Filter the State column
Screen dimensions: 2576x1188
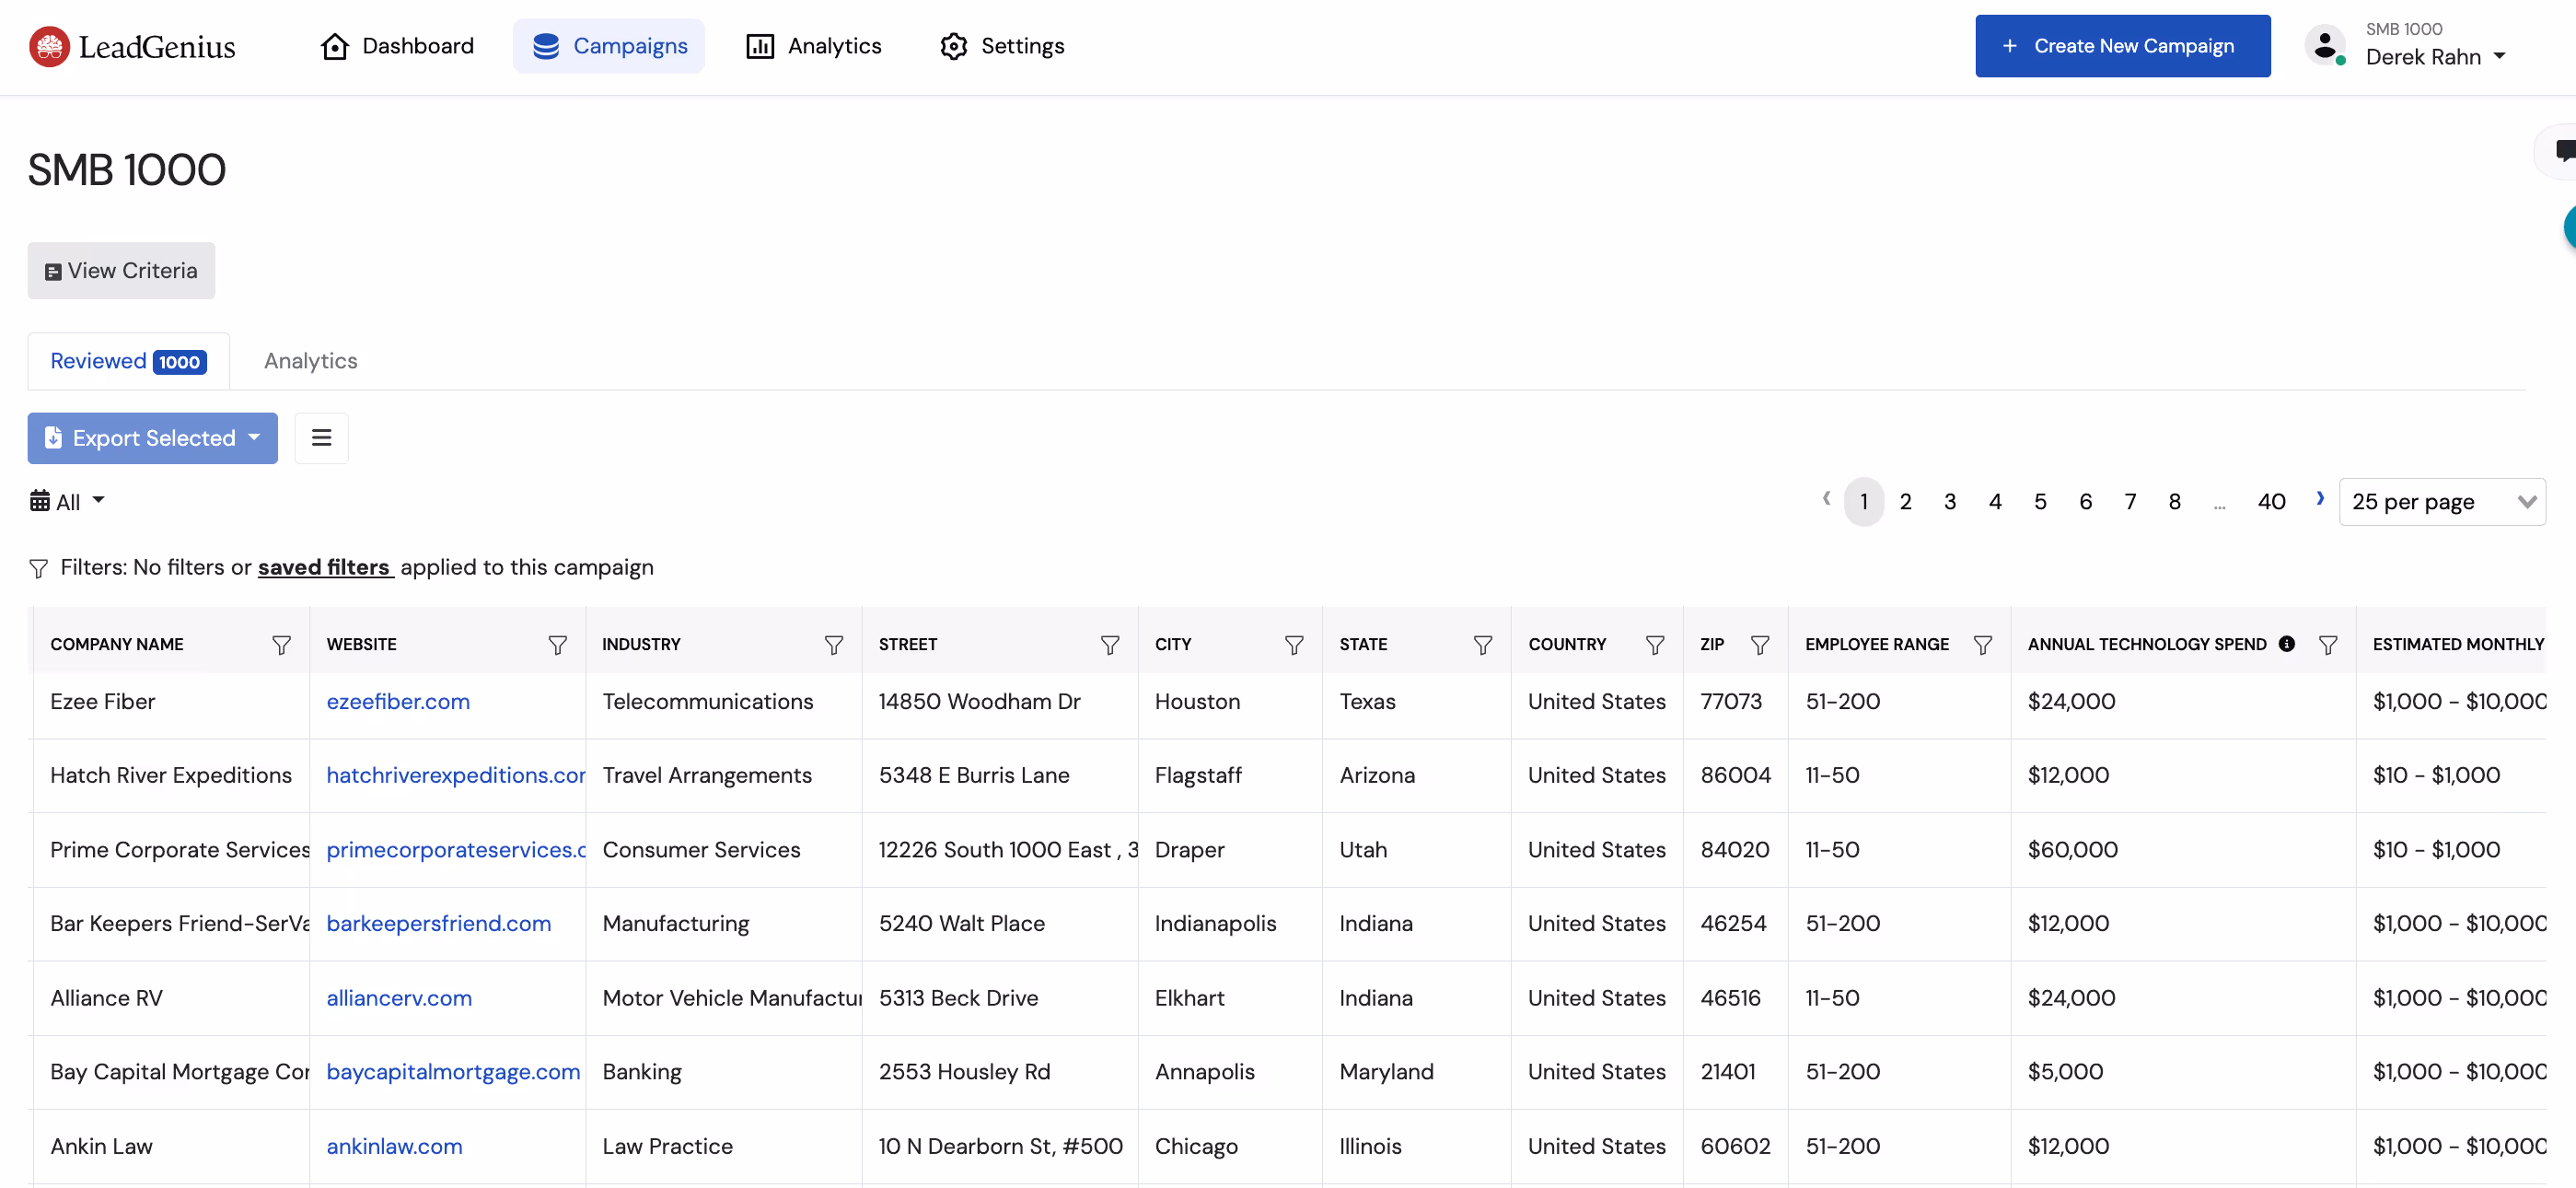(1483, 645)
